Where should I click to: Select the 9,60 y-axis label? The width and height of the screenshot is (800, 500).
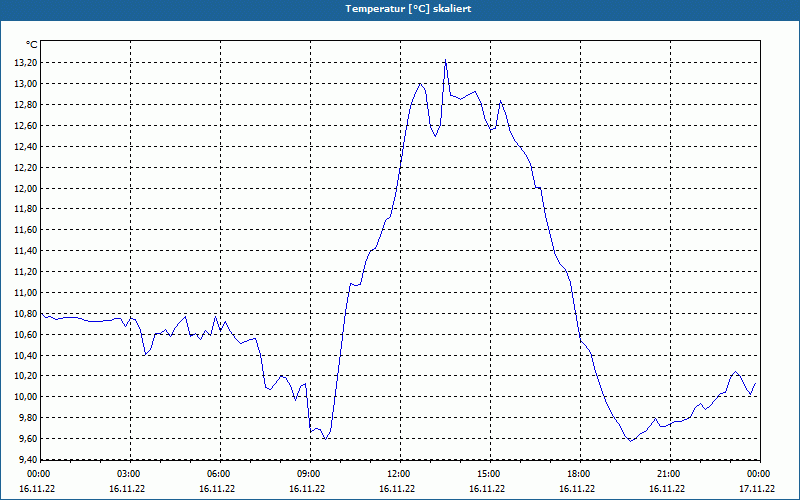pyautogui.click(x=29, y=439)
